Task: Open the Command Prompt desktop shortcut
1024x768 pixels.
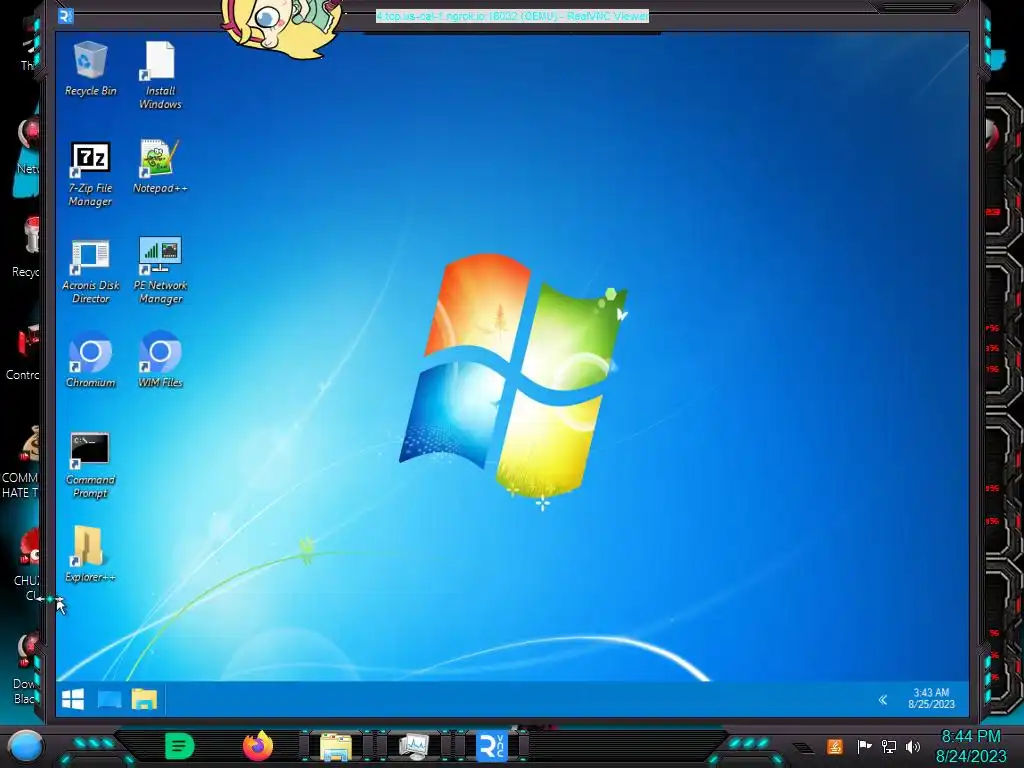Action: (x=90, y=466)
